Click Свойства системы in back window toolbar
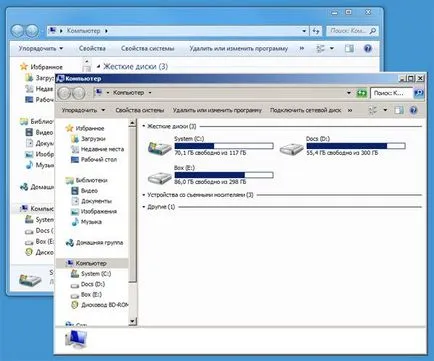 148,49
